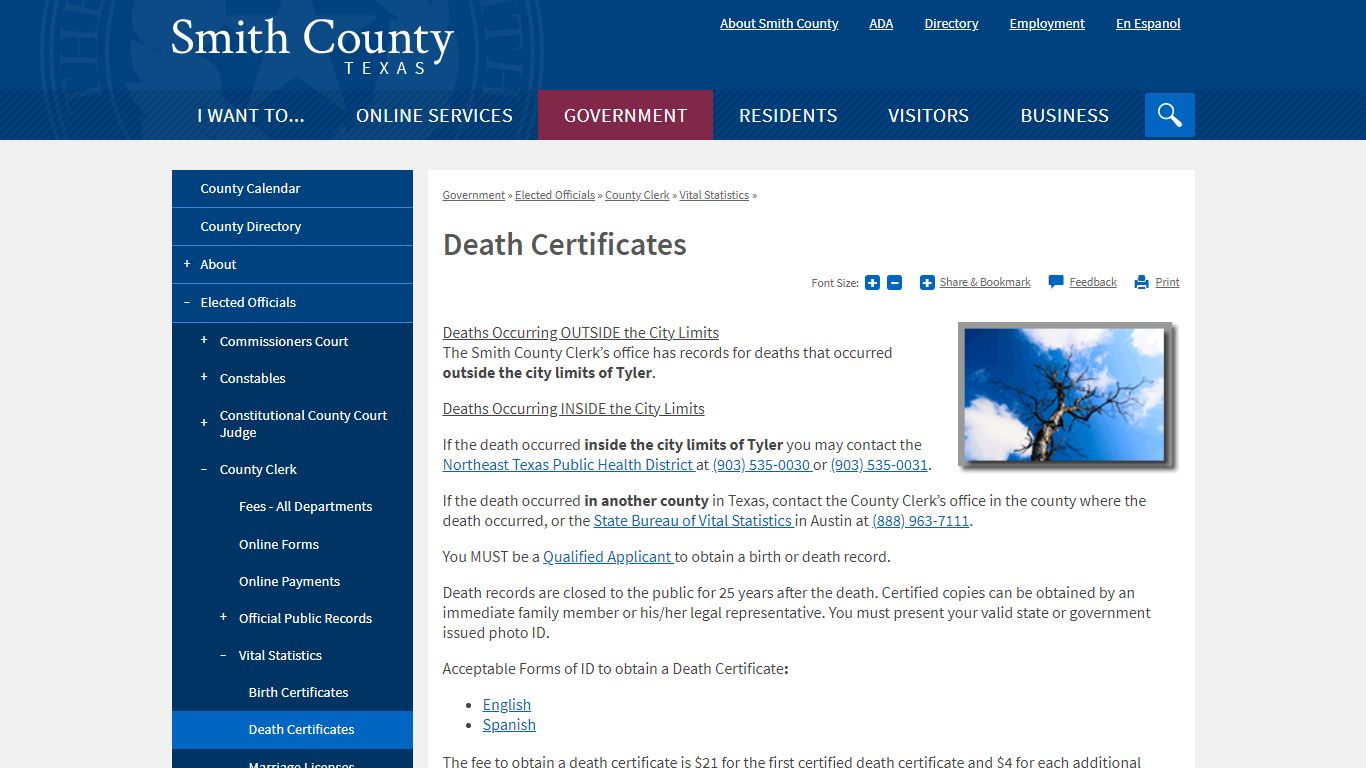Click the Share & Bookmark plus icon

pyautogui.click(x=927, y=283)
